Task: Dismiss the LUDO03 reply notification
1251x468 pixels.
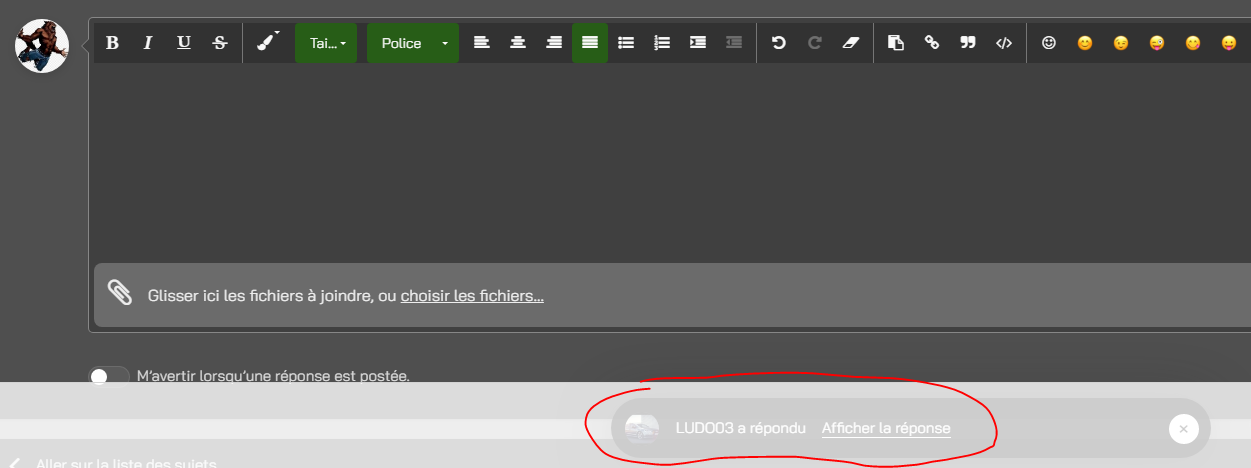Action: [x=1183, y=428]
